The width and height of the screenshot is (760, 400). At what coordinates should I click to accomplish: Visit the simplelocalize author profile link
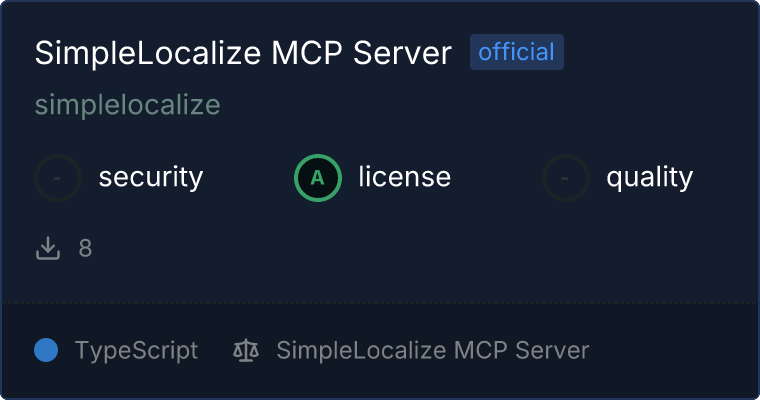(x=127, y=105)
